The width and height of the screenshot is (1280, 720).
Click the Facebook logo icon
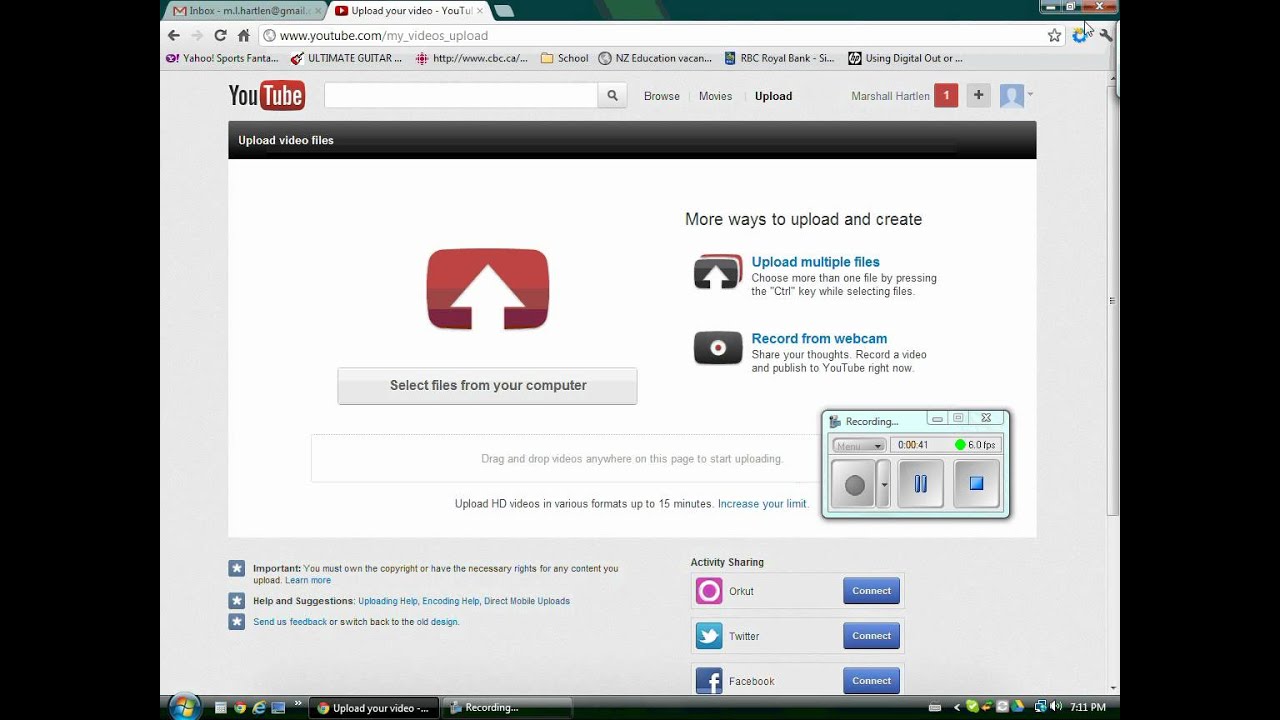[709, 681]
